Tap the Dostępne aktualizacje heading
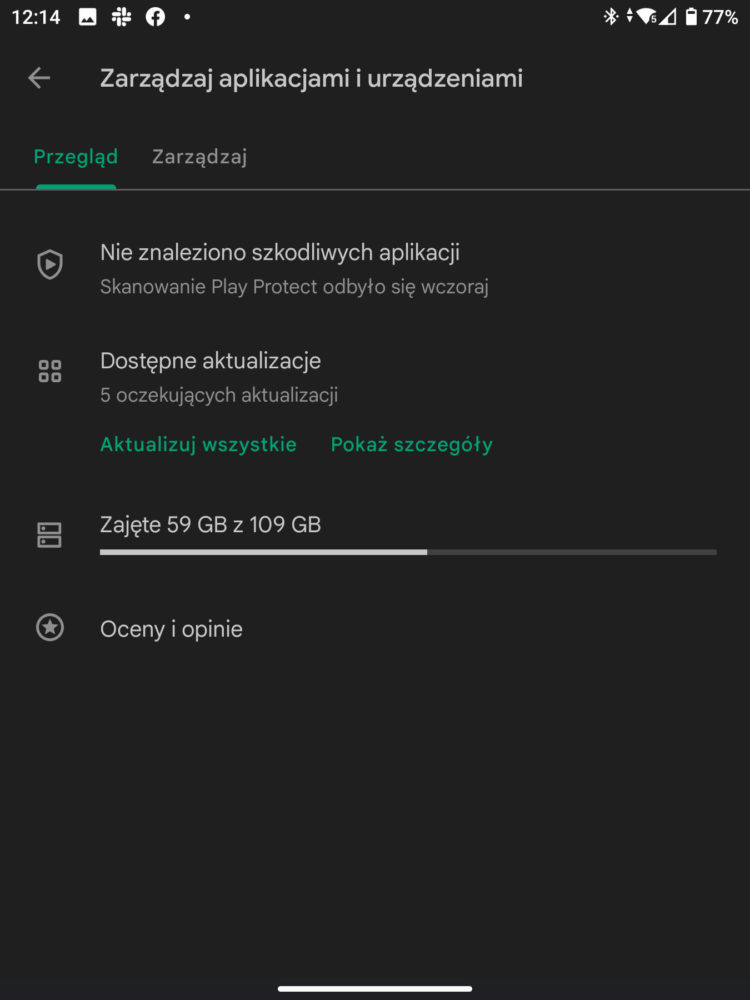Screen dimensions: 750x1000 [x=210, y=361]
